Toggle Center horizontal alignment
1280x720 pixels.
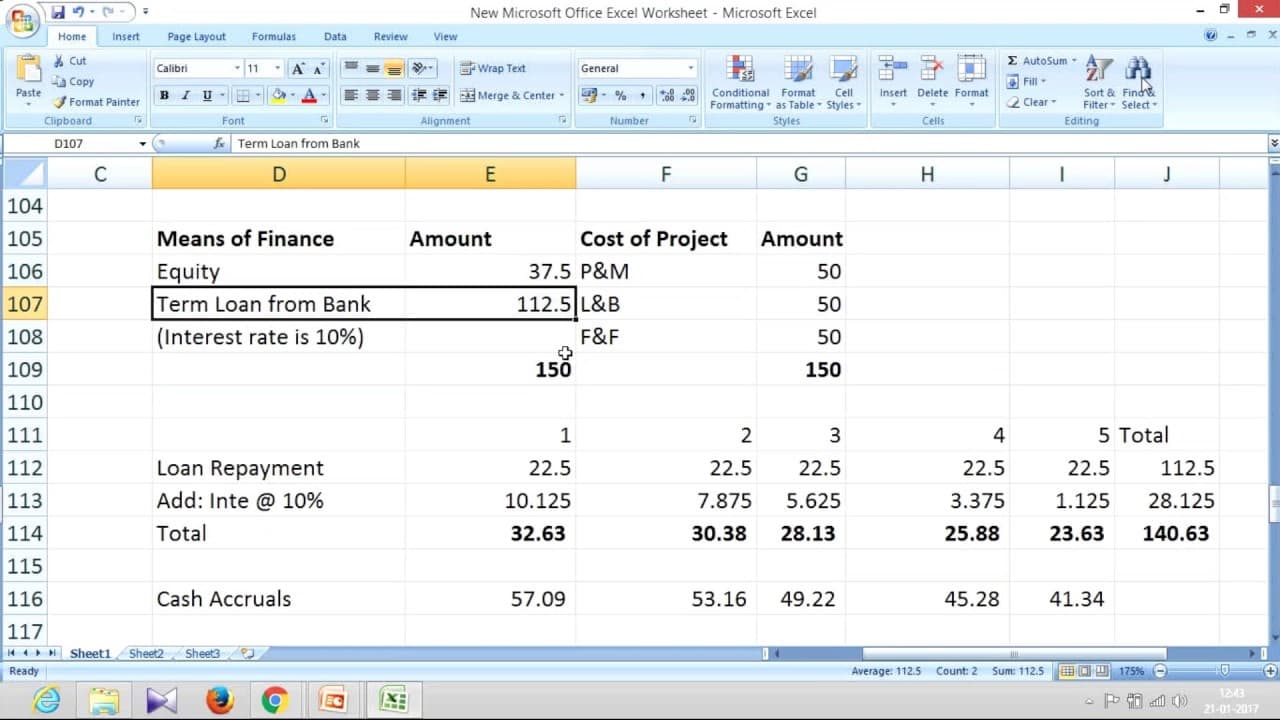click(x=372, y=96)
